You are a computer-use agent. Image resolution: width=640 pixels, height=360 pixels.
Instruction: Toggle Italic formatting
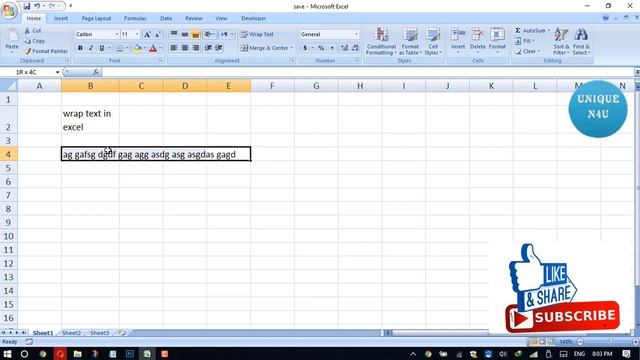[x=91, y=48]
